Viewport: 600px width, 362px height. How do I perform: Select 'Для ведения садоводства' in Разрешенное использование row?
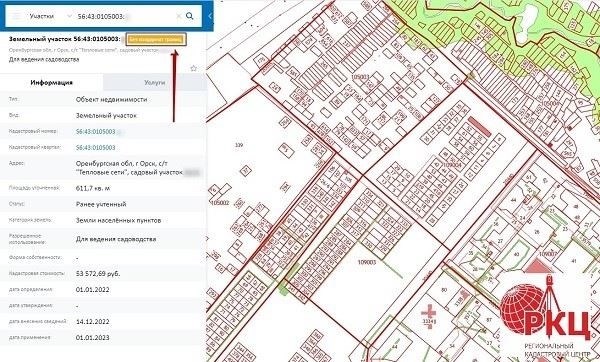[116, 239]
